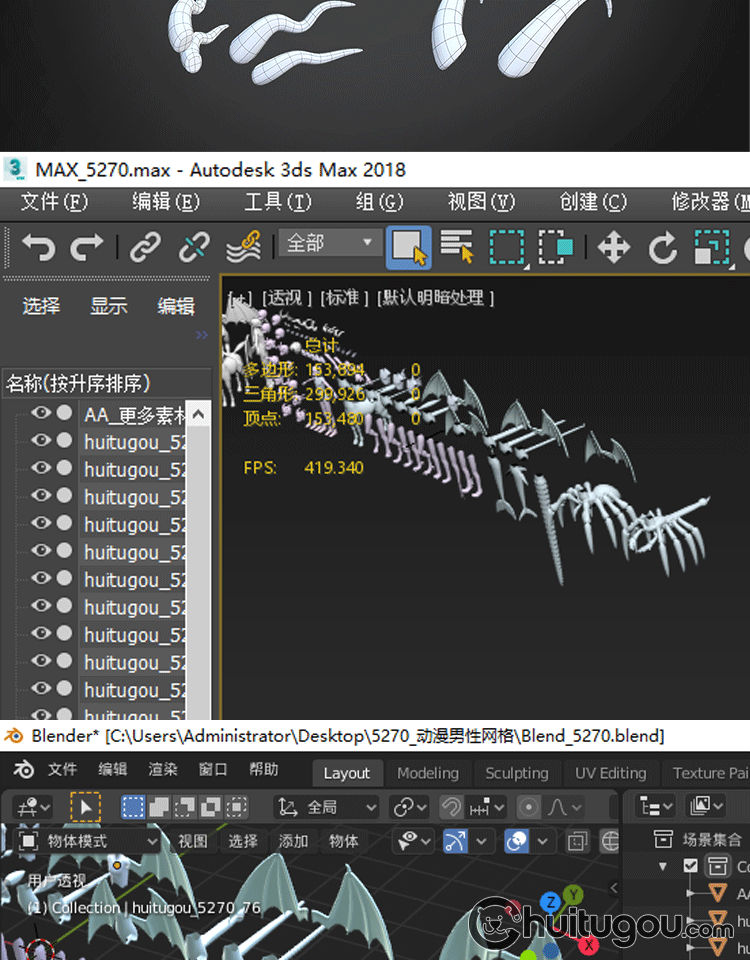Open the 工具(T) menu in 3ds Max
750x960 pixels.
pos(278,202)
